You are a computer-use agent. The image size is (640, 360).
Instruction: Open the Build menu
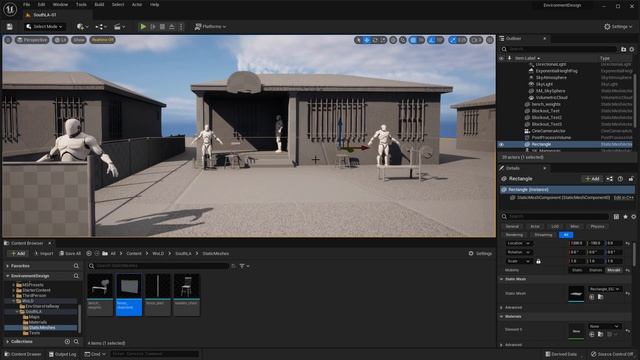(99, 4)
